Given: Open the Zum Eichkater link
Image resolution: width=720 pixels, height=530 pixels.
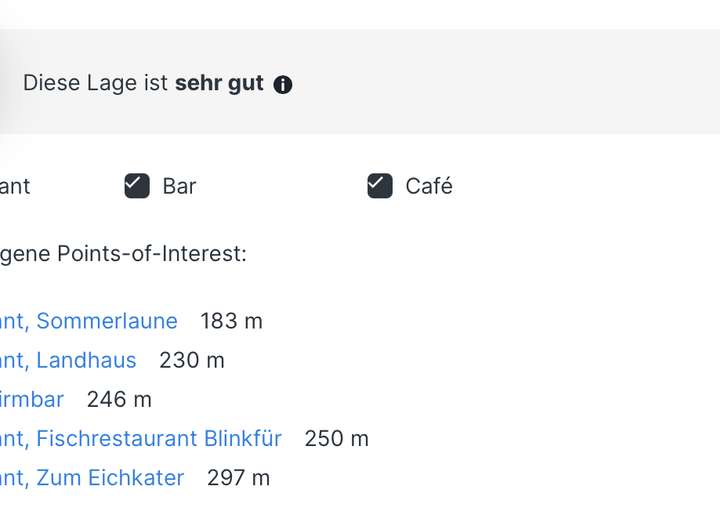Looking at the screenshot, I should [x=92, y=478].
